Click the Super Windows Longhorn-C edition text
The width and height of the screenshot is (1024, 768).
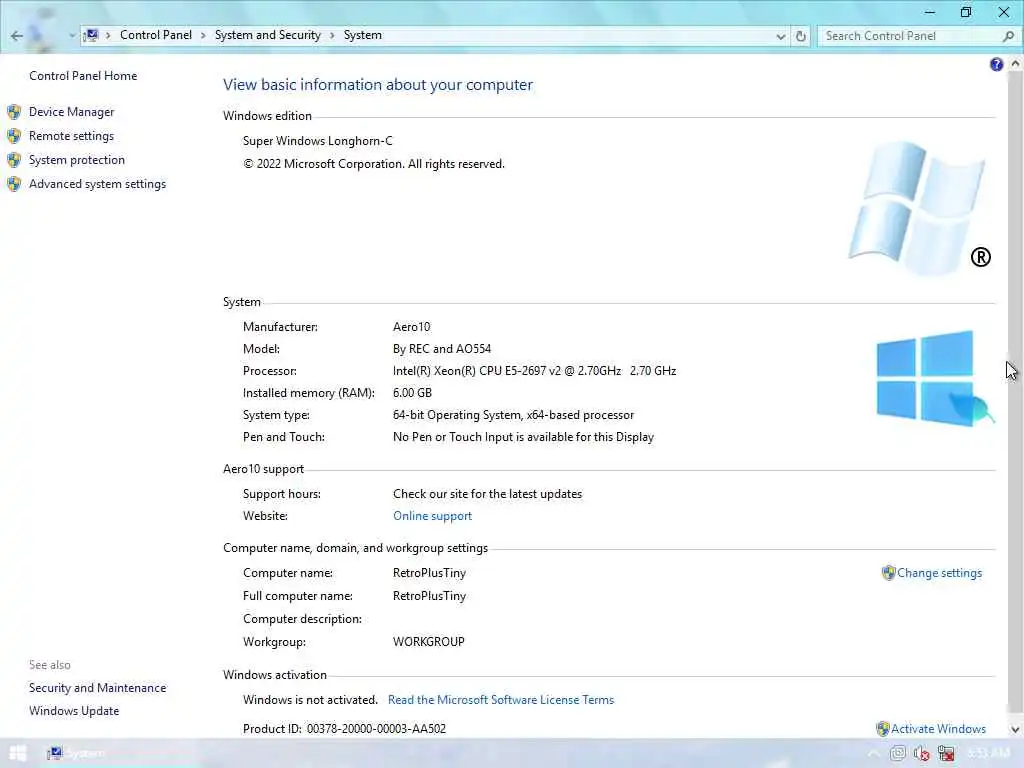point(317,141)
